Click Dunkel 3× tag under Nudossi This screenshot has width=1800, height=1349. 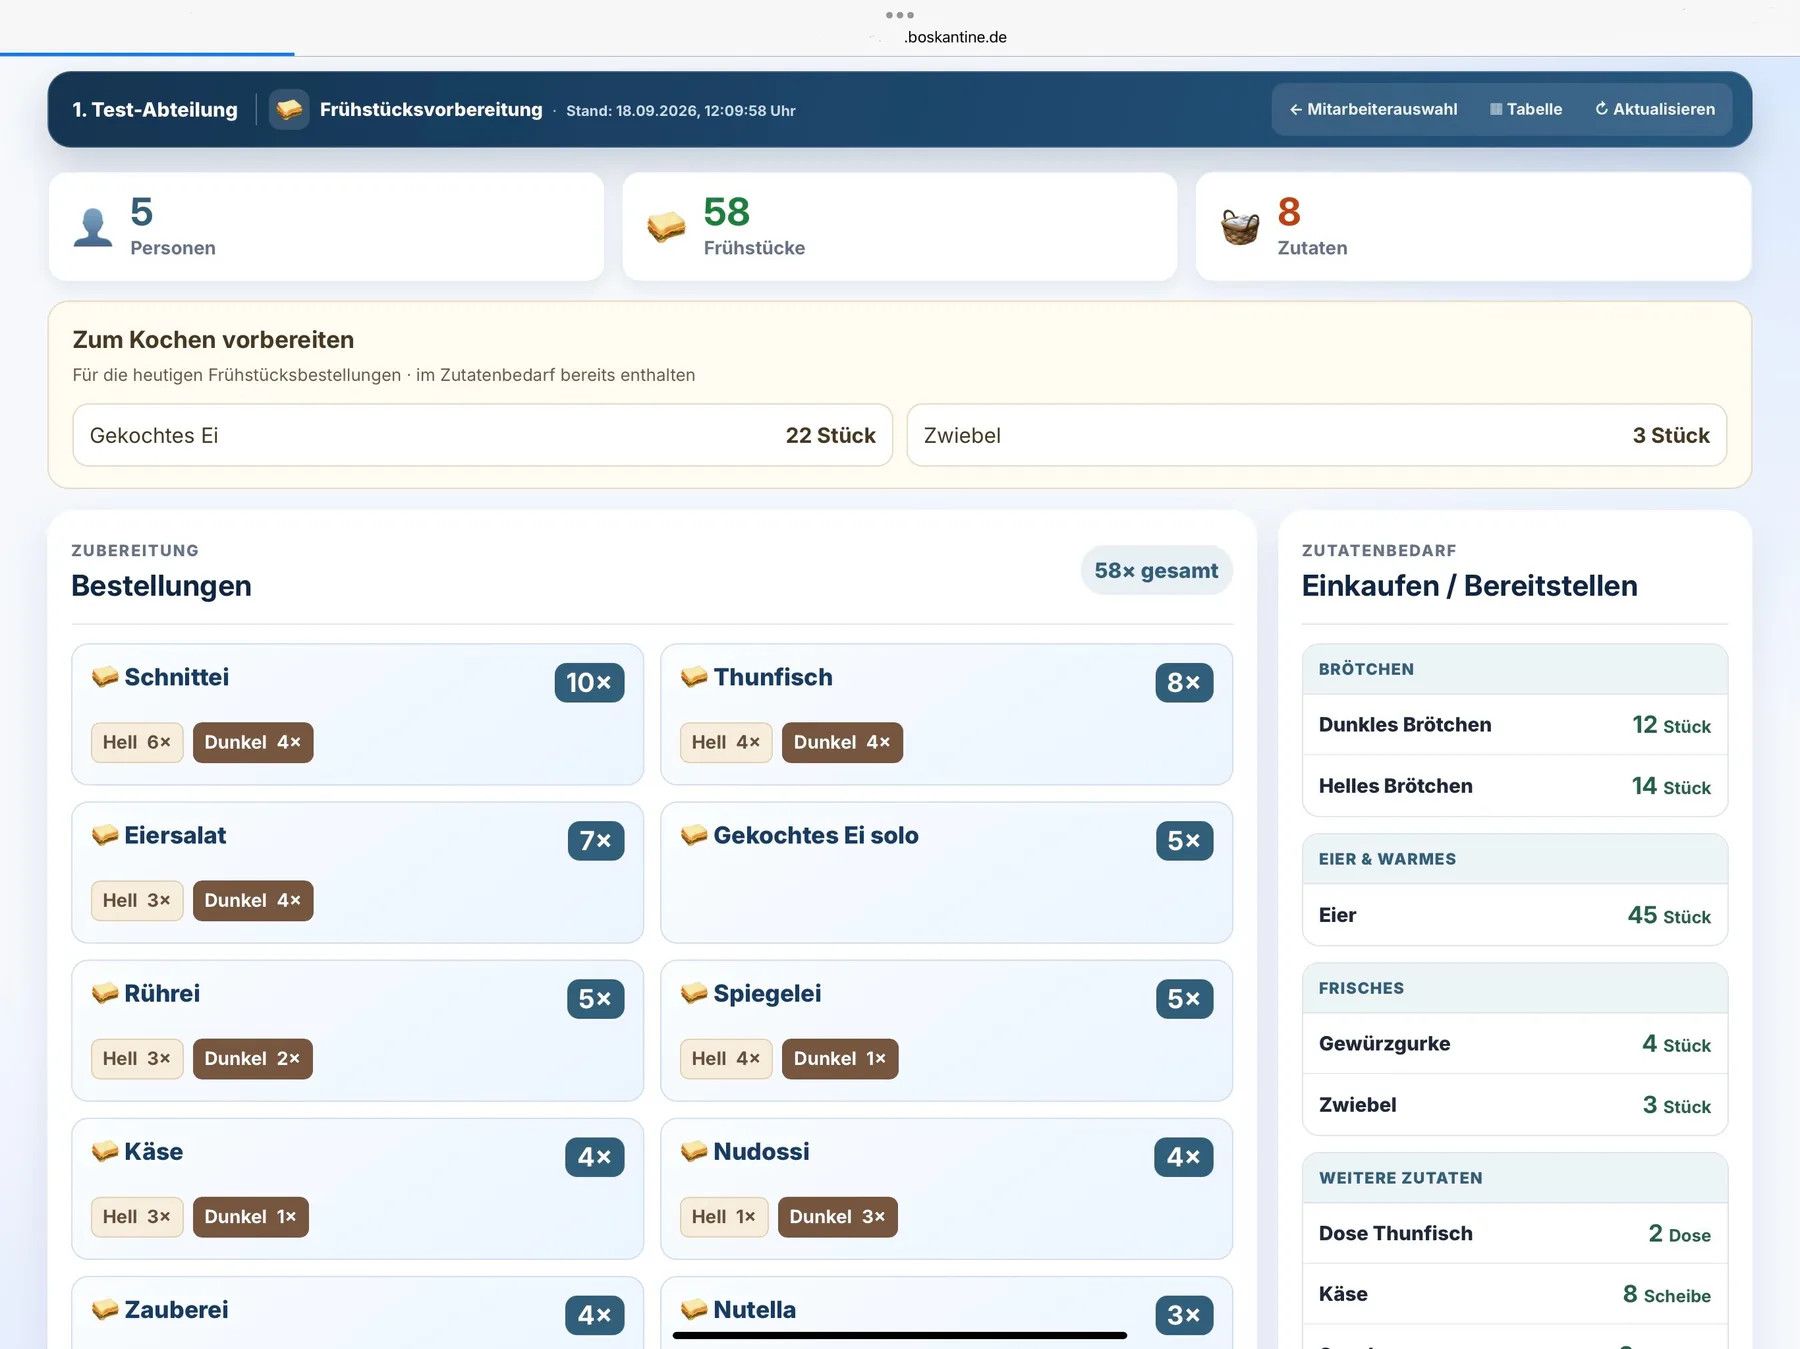click(838, 1216)
